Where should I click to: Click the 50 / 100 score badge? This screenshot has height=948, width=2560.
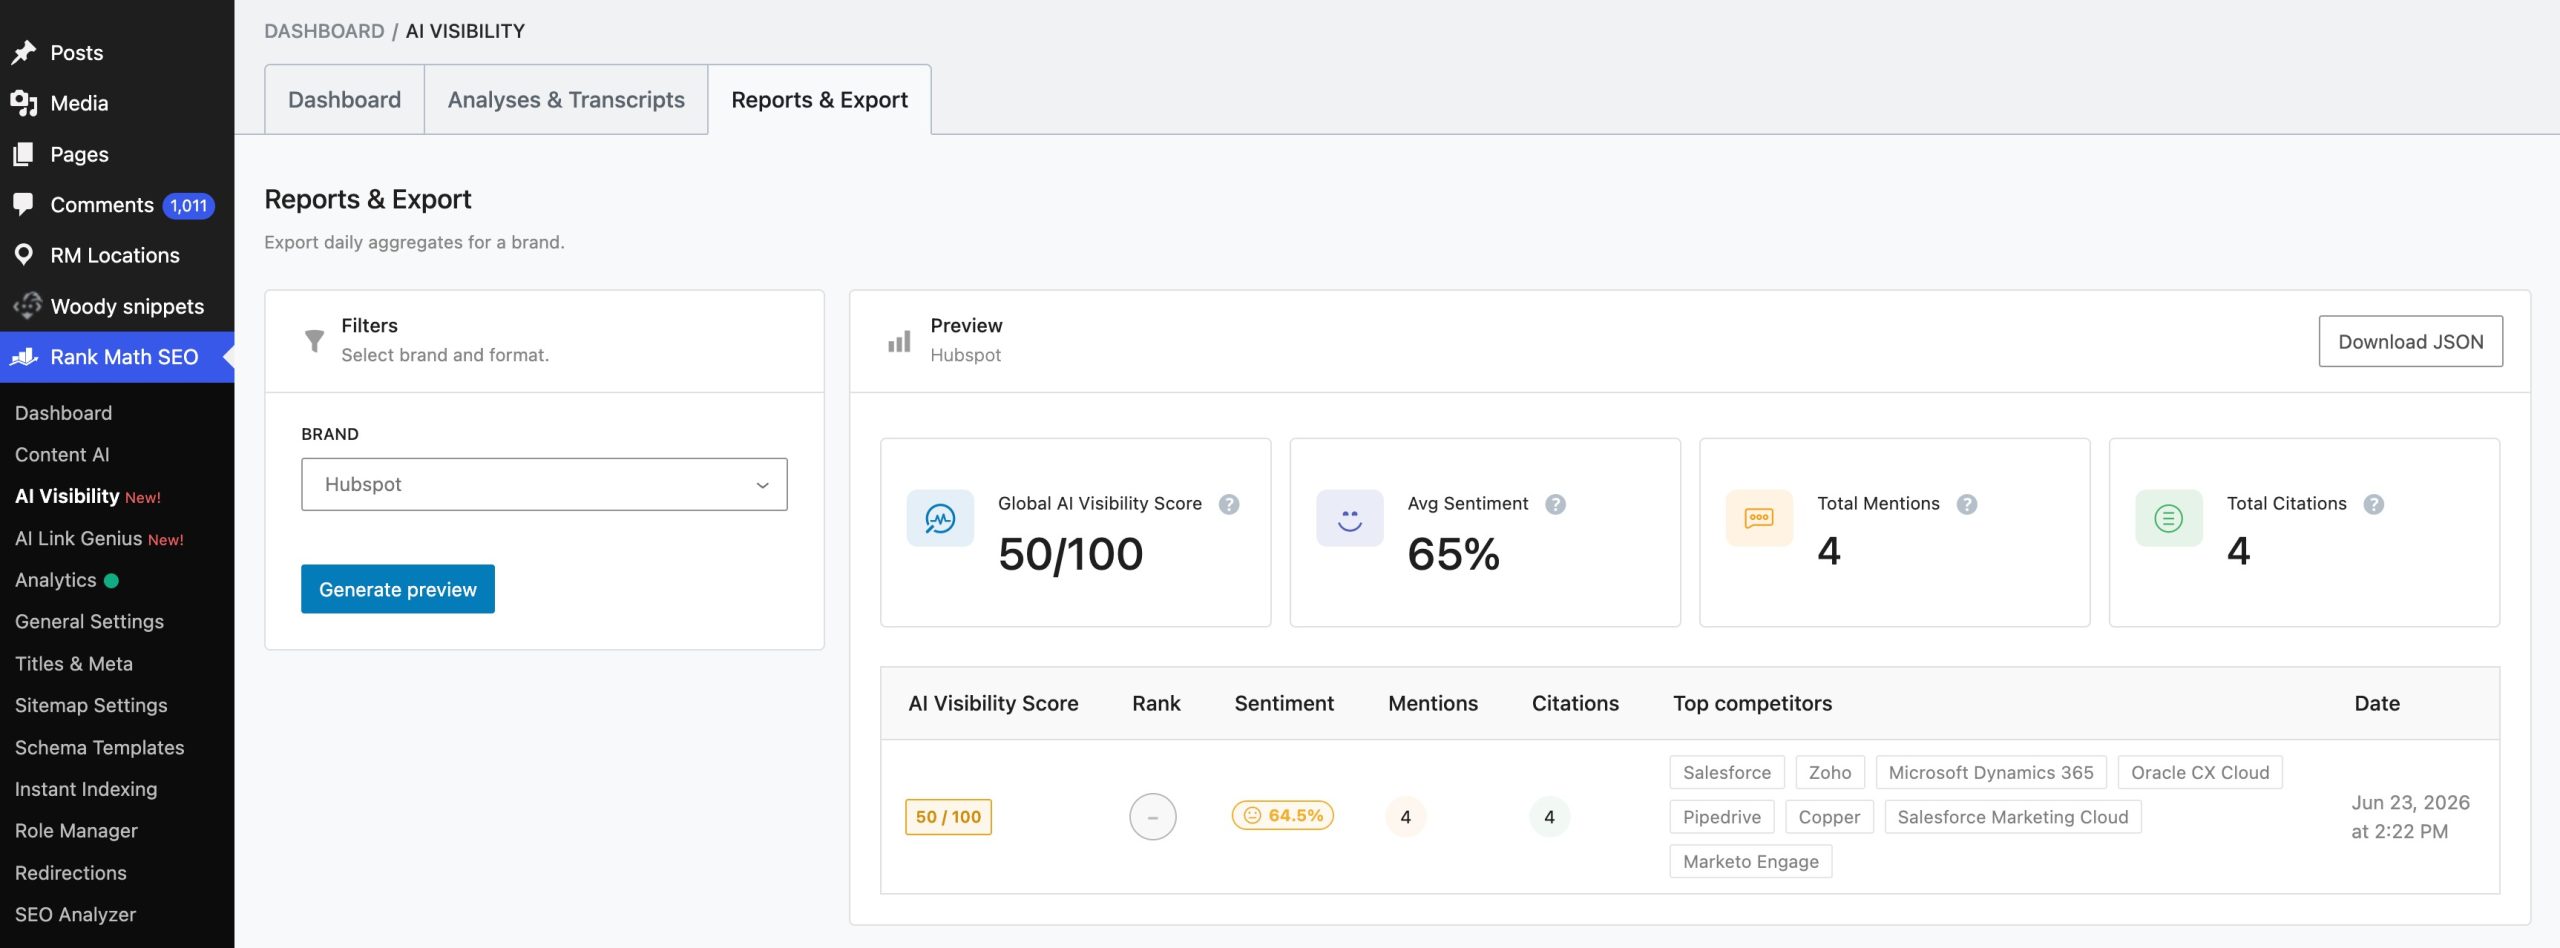pos(948,817)
